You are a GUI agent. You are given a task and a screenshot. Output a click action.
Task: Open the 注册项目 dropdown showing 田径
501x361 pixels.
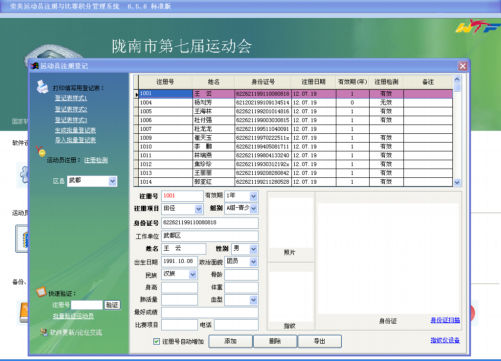coord(199,209)
